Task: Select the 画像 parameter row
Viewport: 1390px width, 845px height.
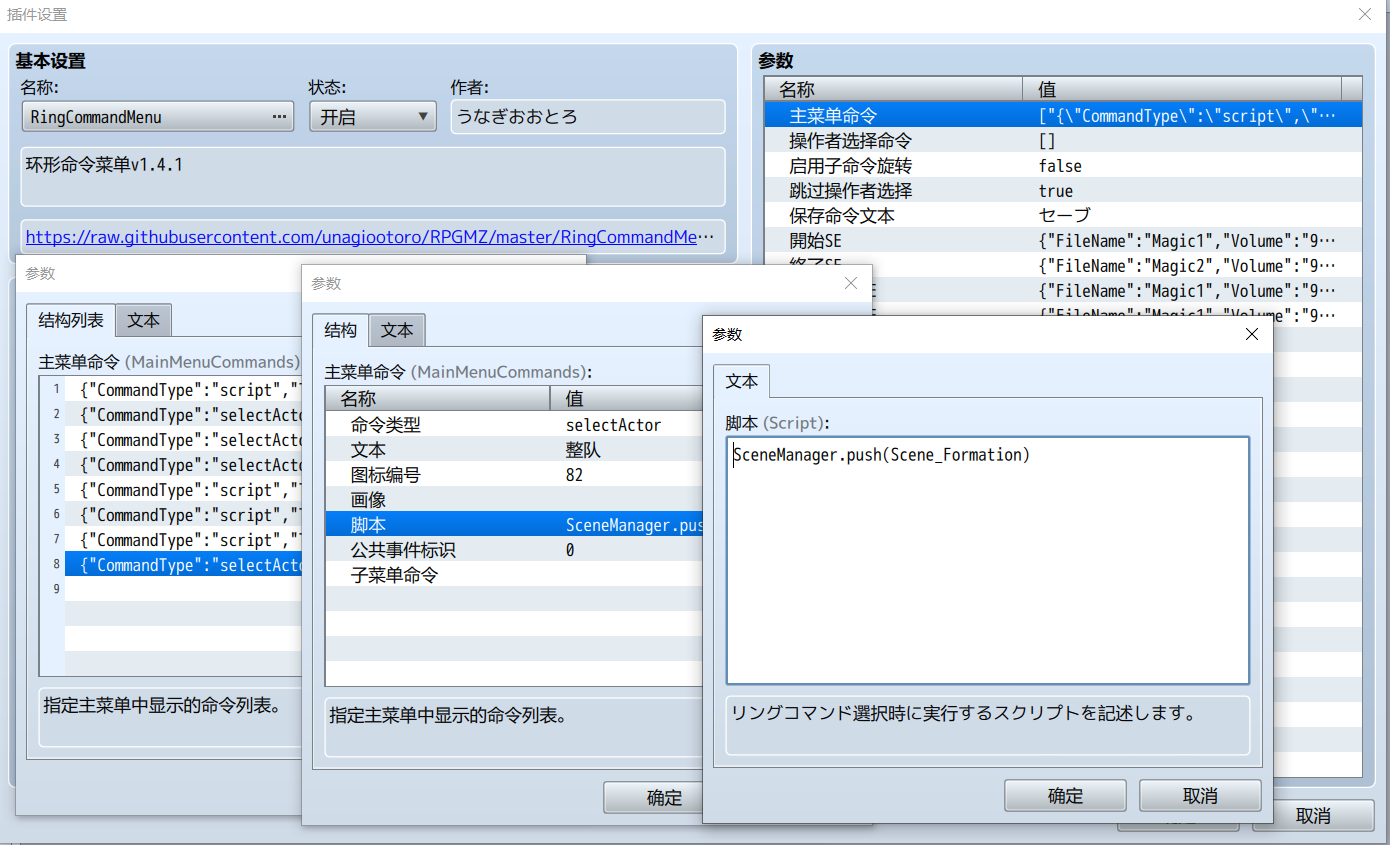Action: [x=514, y=500]
